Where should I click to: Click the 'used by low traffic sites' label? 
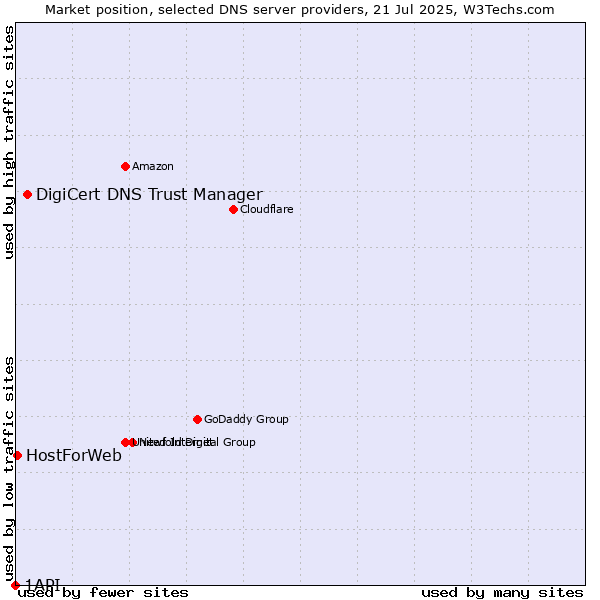(x=8, y=470)
